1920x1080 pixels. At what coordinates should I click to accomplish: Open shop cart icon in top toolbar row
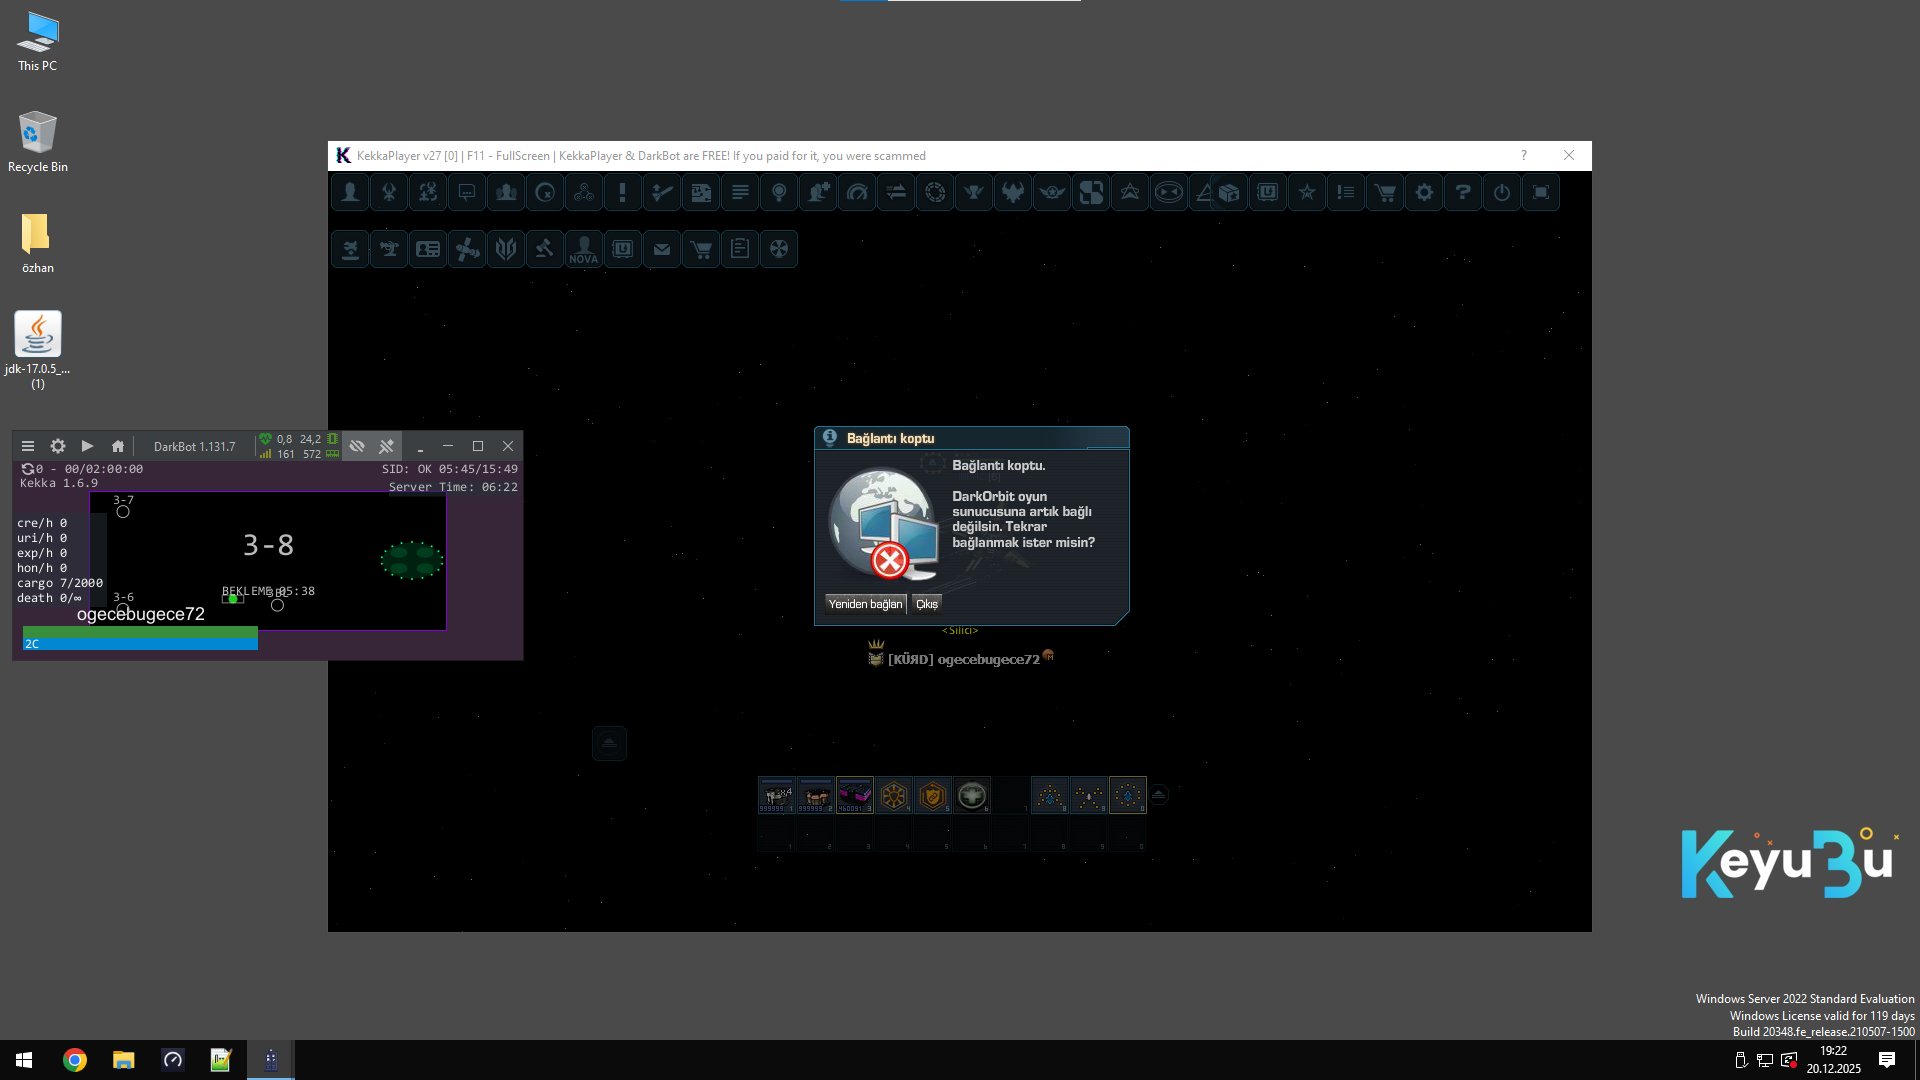1385,192
